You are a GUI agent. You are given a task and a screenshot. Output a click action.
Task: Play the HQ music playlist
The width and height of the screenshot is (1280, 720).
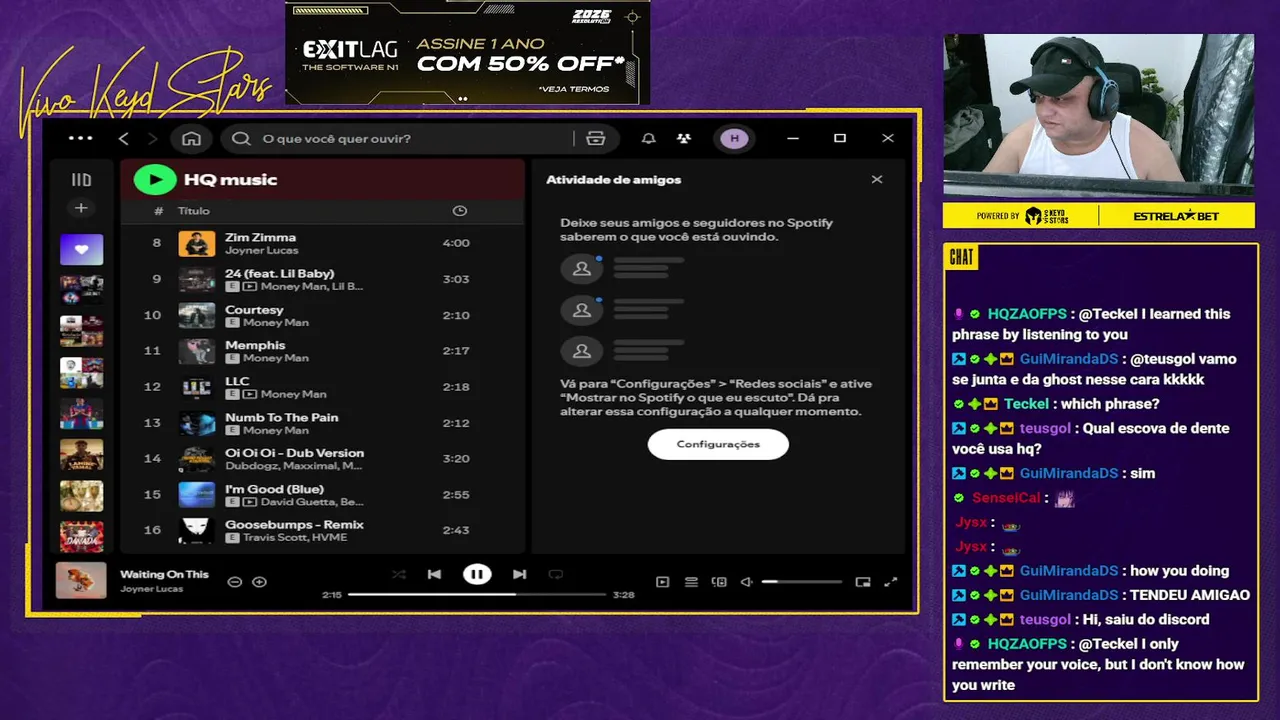pos(155,179)
